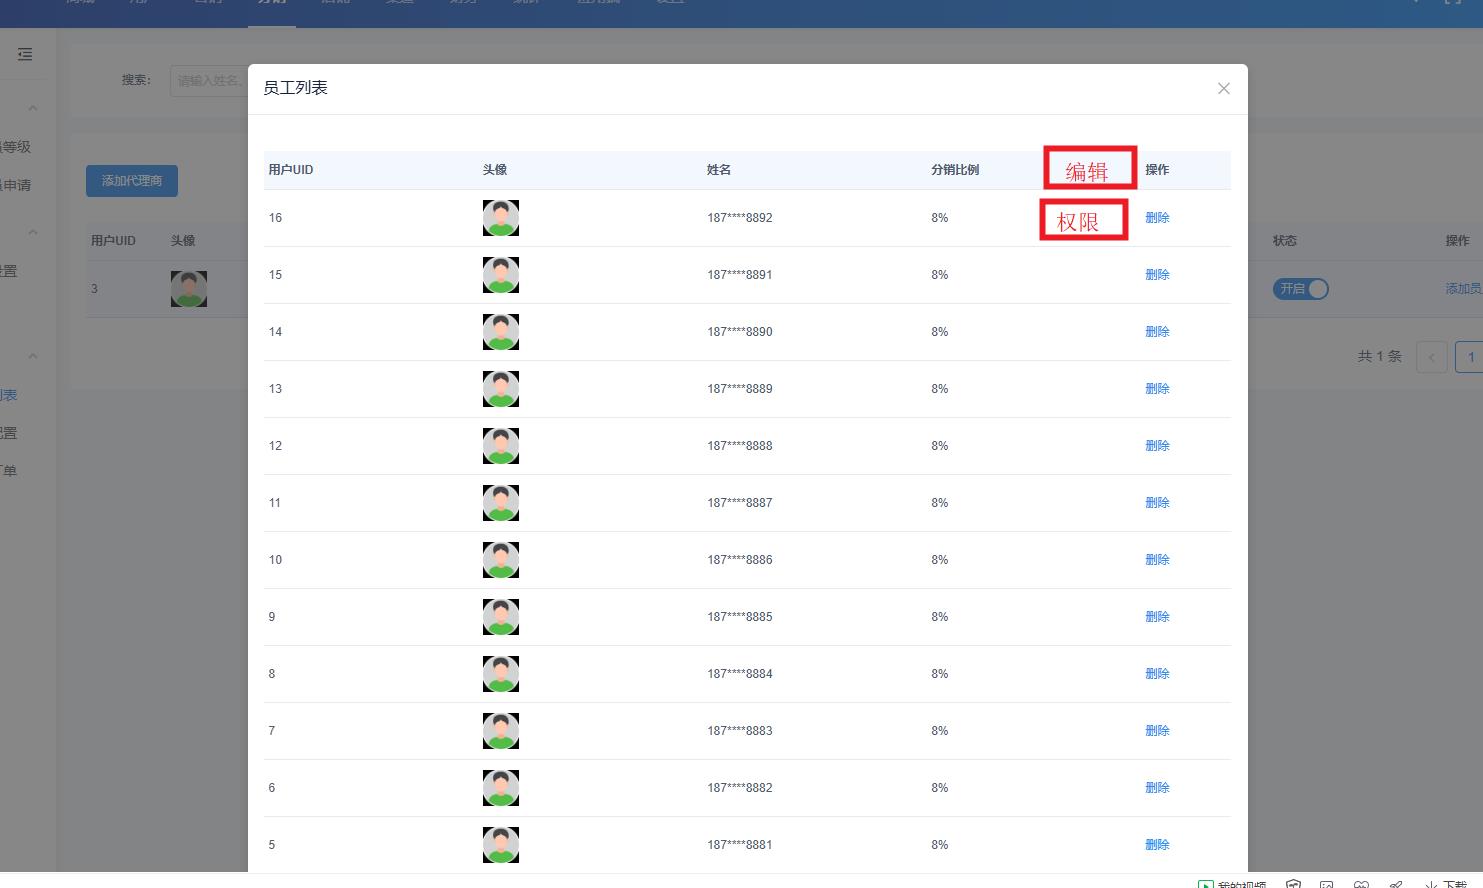Viewport: 1483px width, 888px height.
Task: Click the agent avatar for UID 3
Action: [188, 289]
